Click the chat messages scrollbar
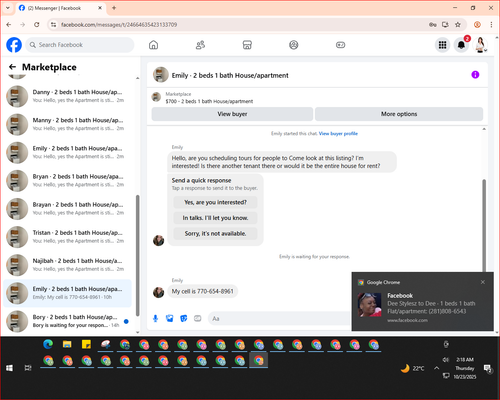This screenshot has height=400, width=500. coord(484,225)
